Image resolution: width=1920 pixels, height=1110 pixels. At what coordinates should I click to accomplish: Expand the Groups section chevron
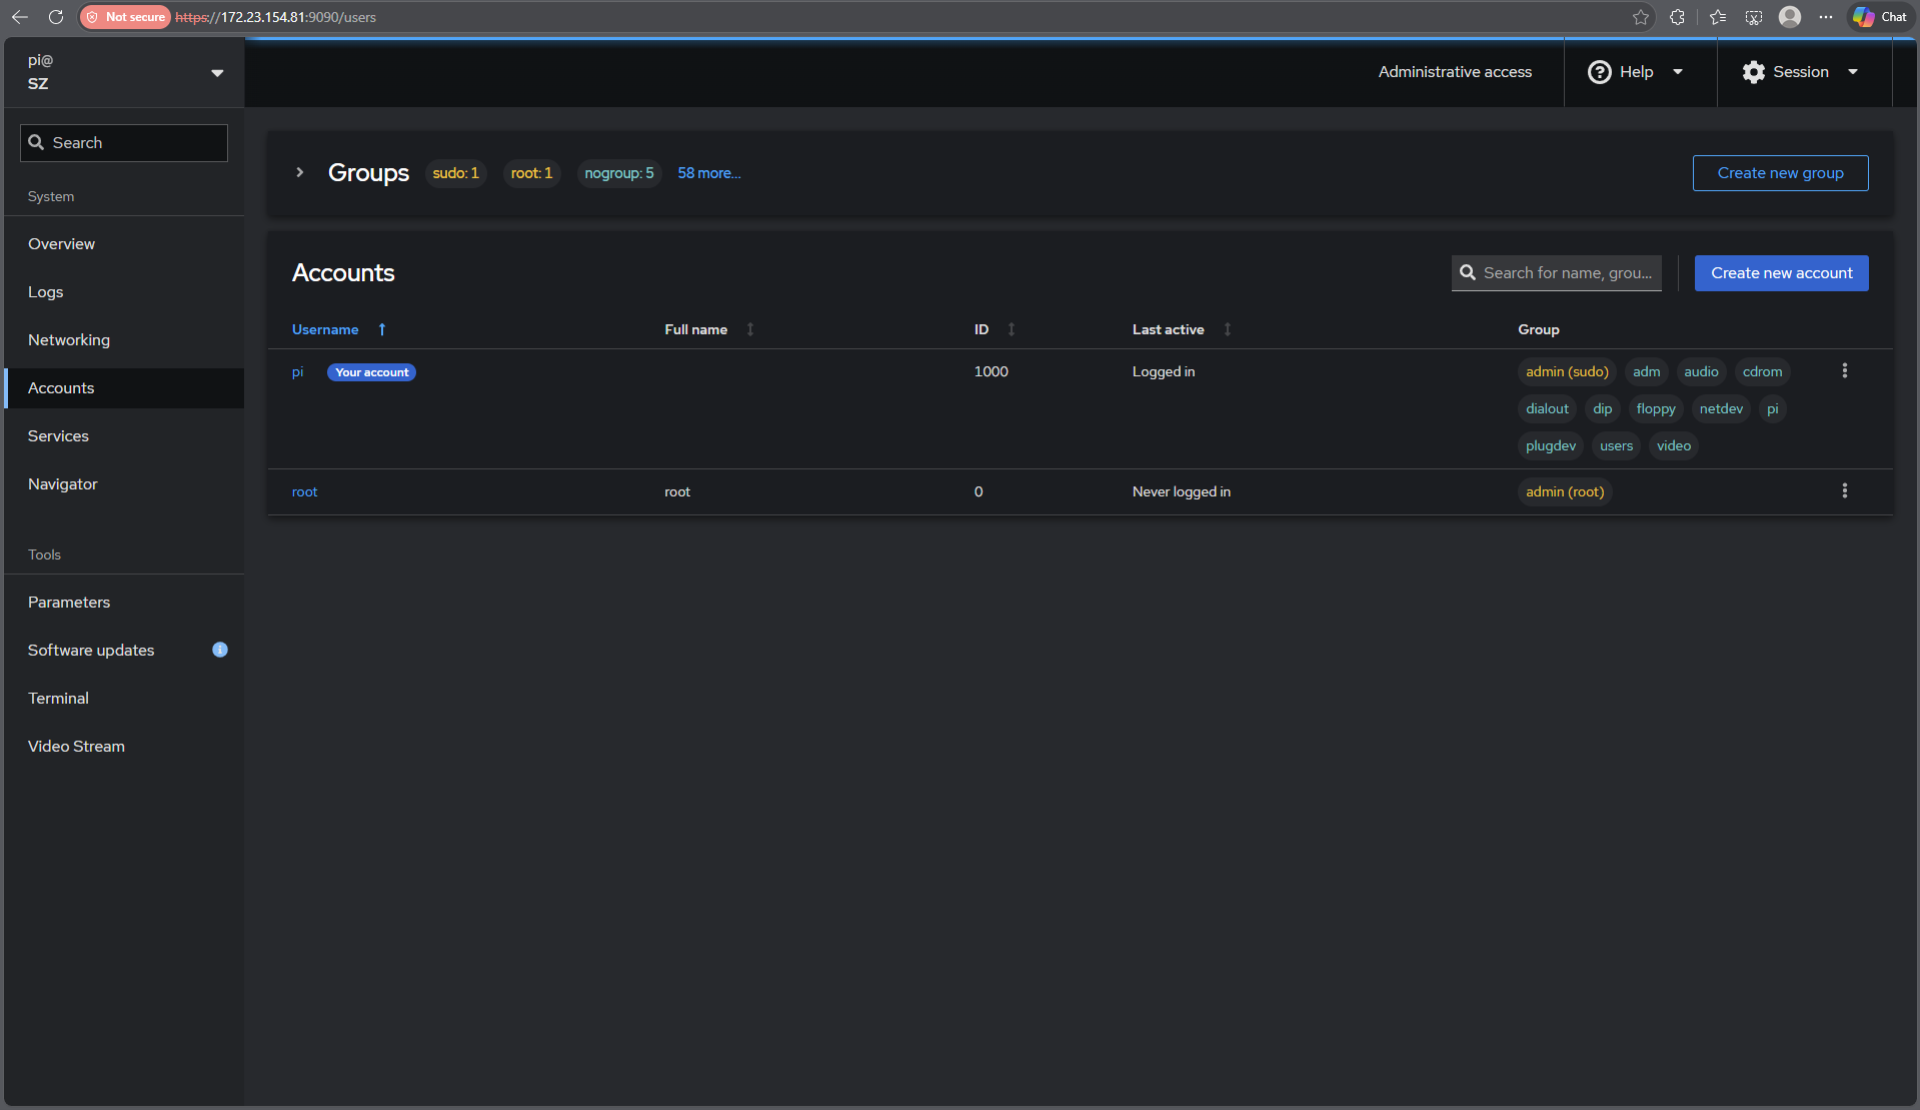click(299, 172)
